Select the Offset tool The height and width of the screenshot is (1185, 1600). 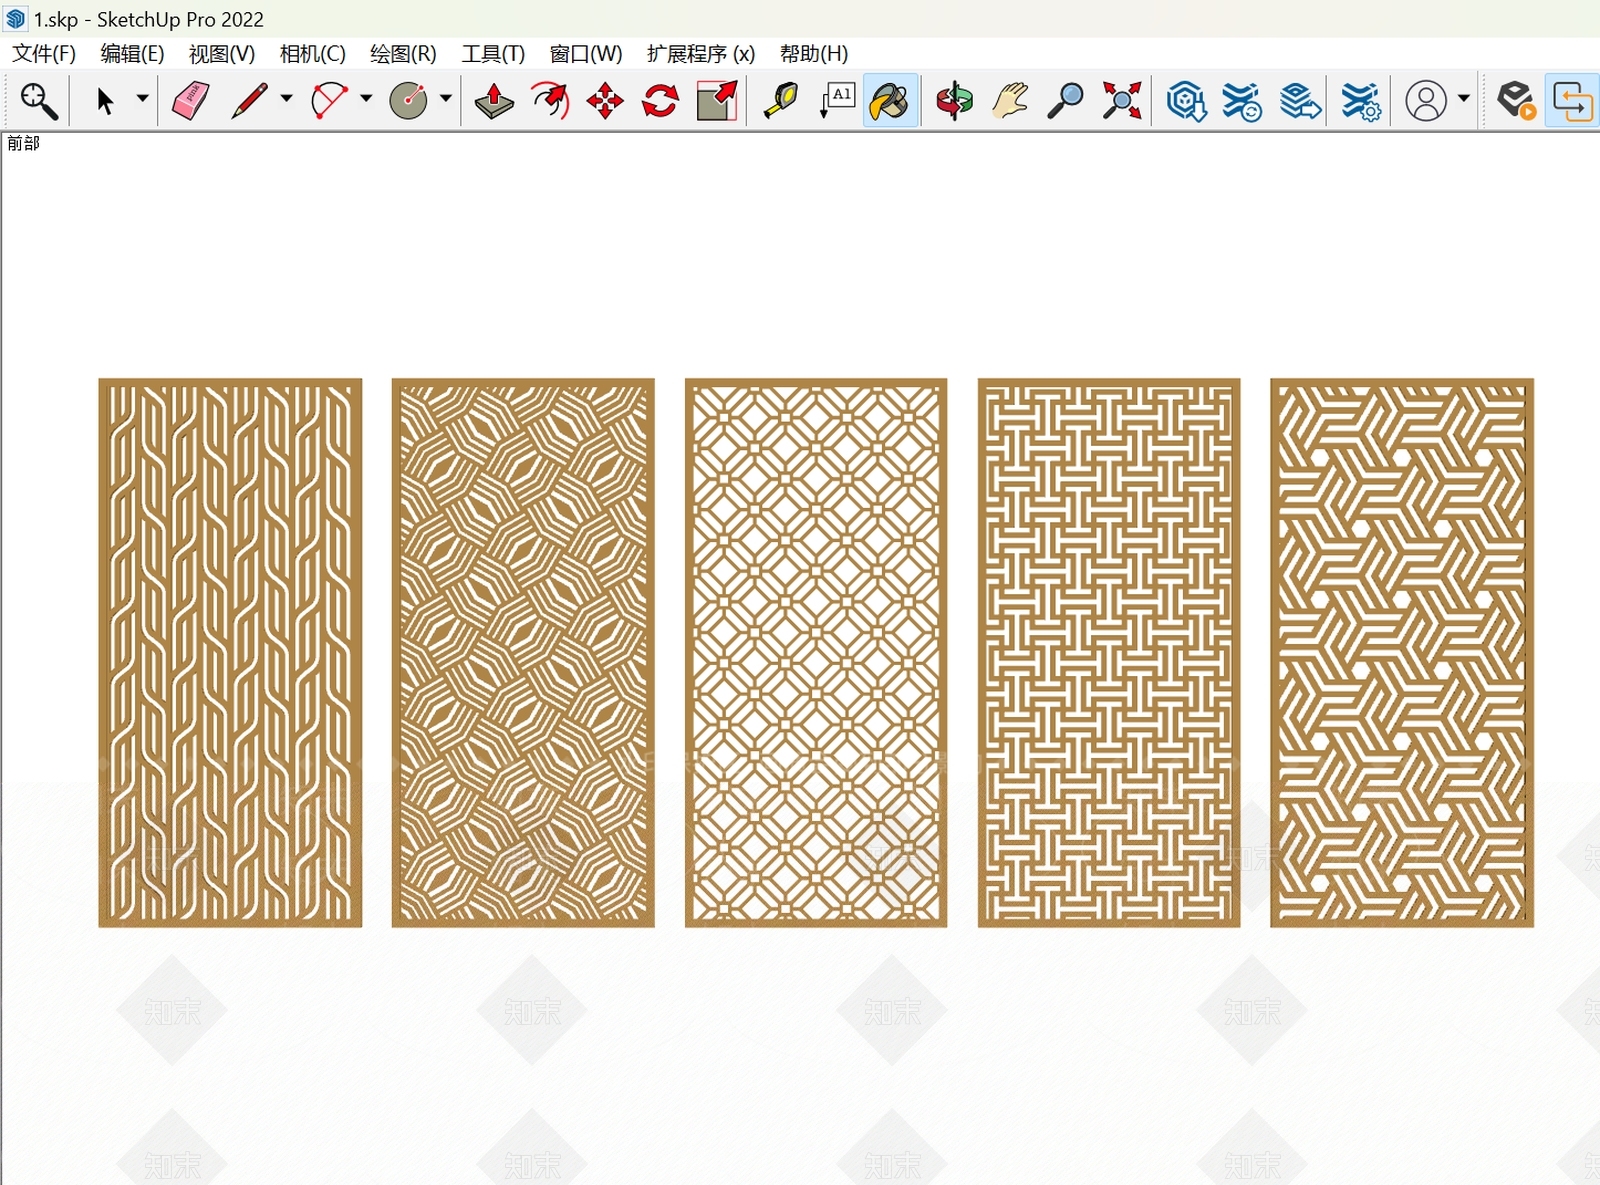tap(550, 101)
